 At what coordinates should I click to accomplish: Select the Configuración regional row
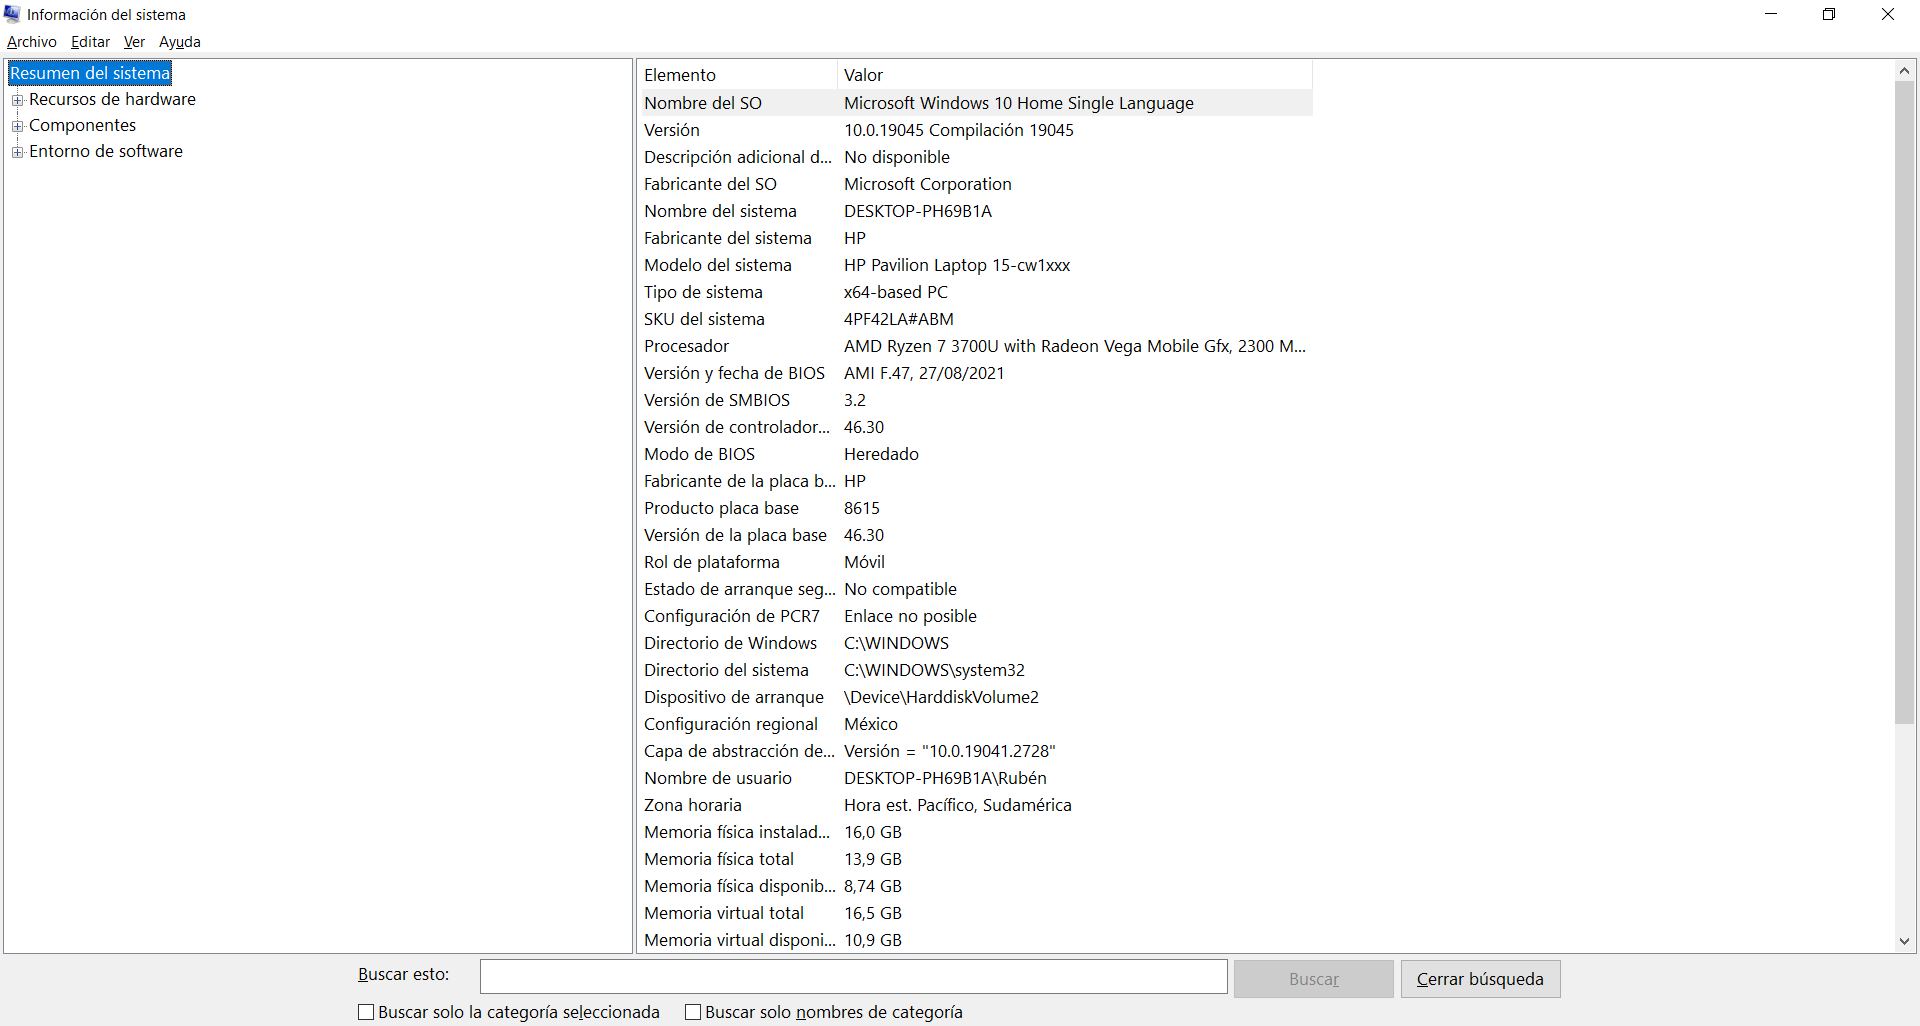[976, 724]
